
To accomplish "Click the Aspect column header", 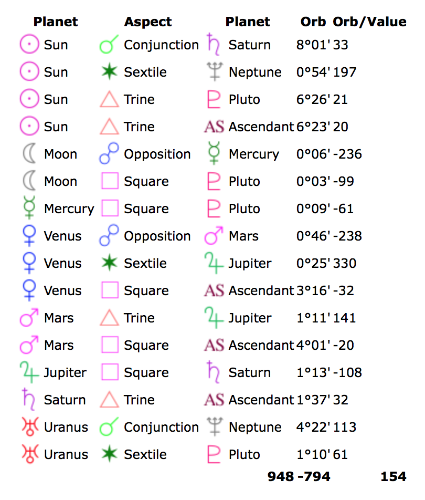I will (x=148, y=22).
